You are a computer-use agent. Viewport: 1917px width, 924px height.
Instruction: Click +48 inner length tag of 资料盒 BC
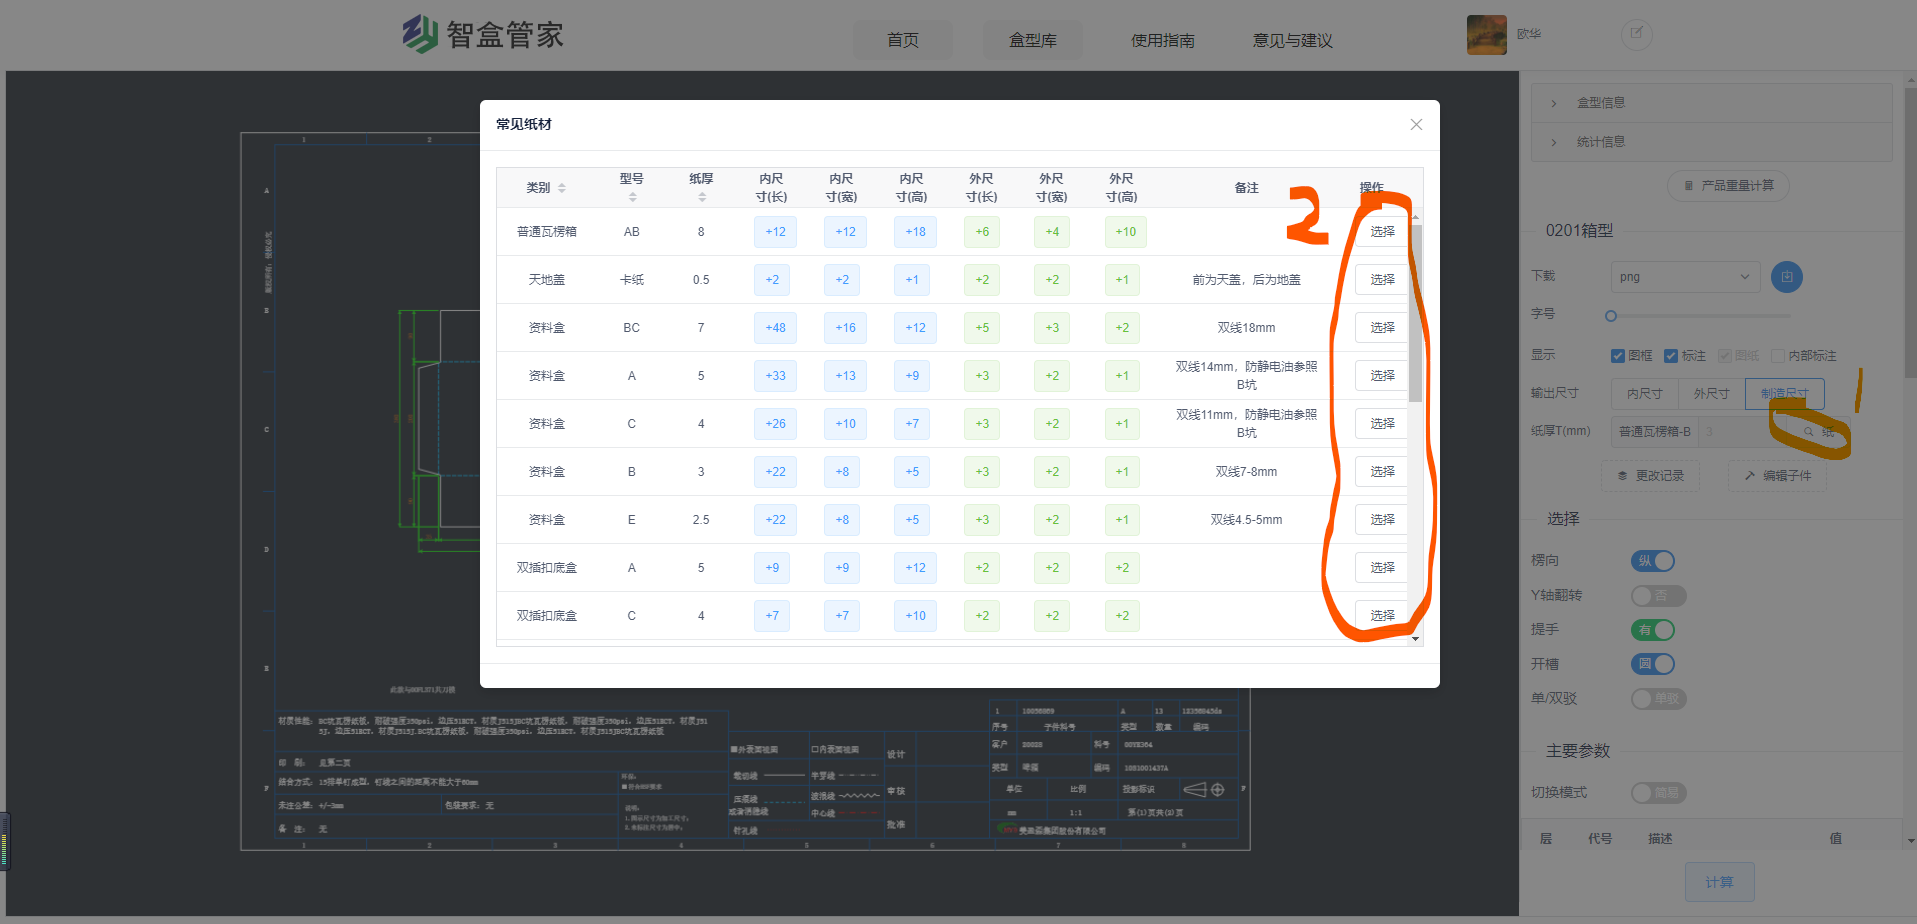(x=775, y=327)
